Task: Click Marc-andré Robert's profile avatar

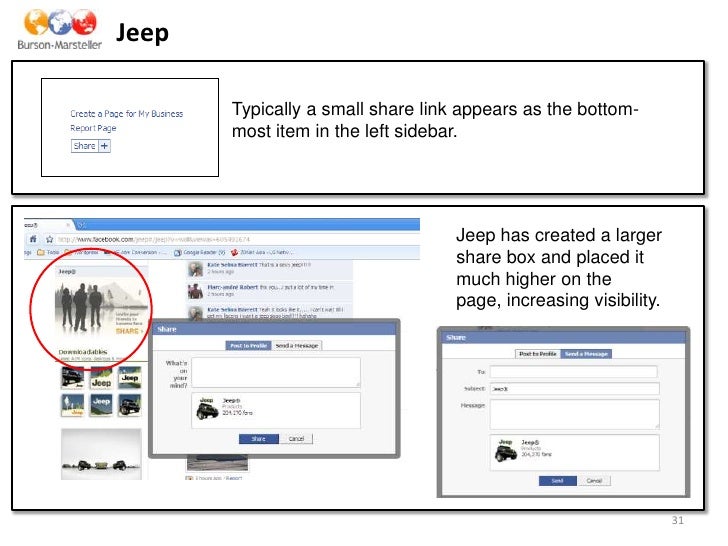Action: [195, 291]
